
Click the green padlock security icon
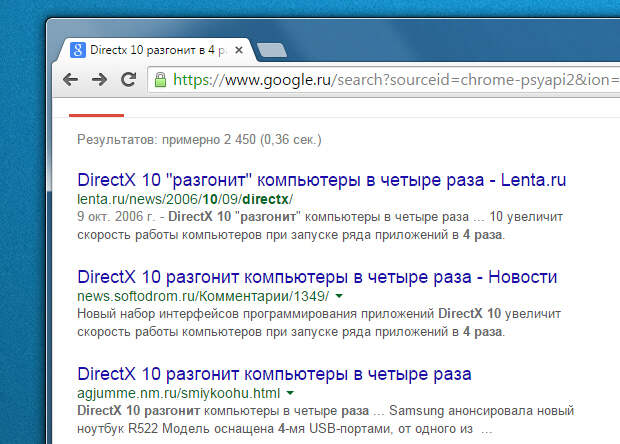(x=161, y=79)
